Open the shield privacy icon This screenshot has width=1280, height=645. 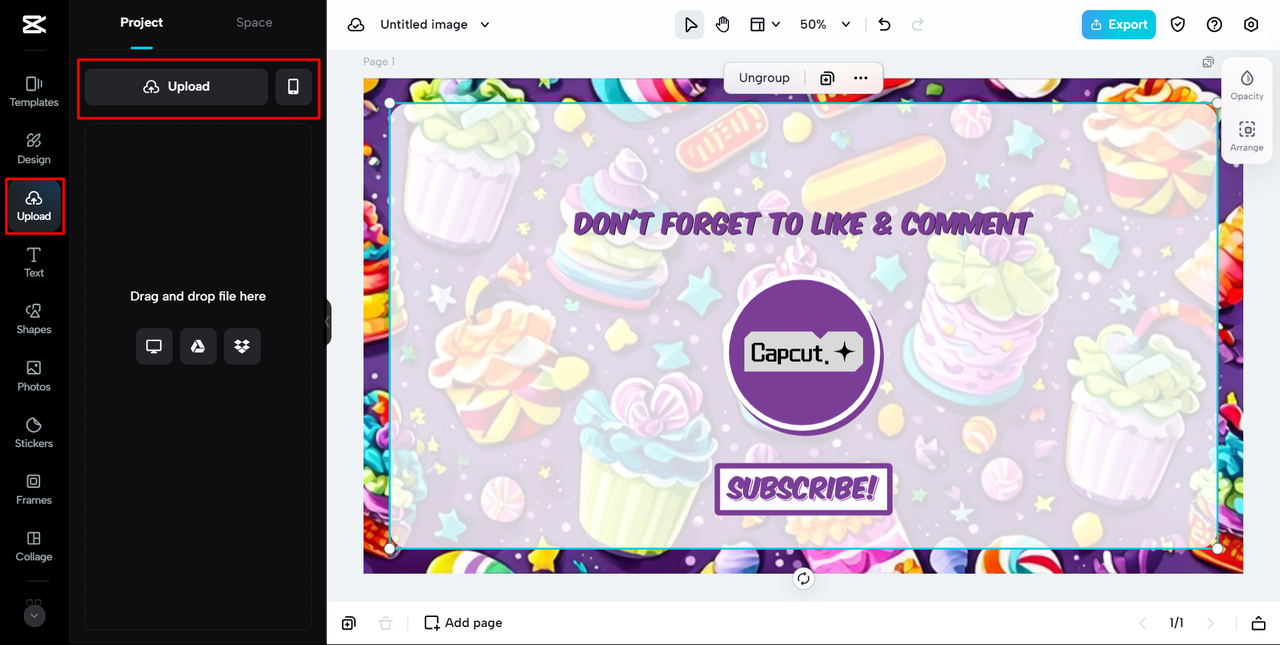pyautogui.click(x=1178, y=25)
